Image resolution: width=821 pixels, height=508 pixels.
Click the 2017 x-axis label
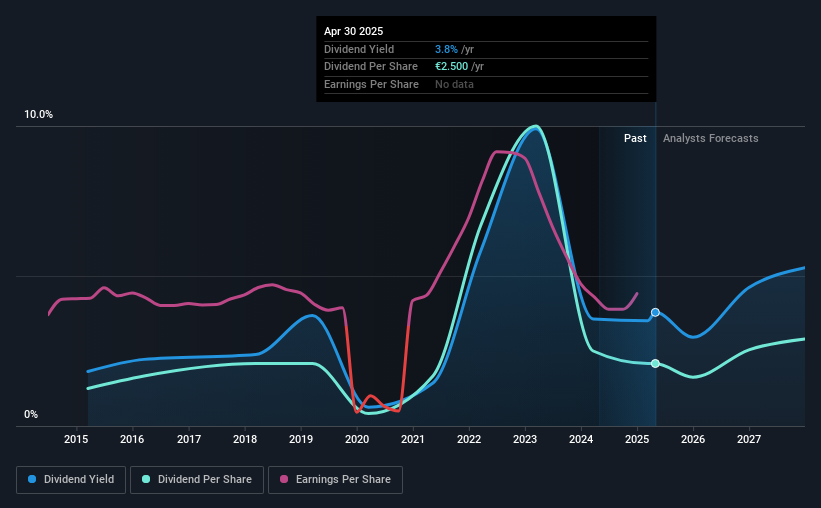[188, 439]
